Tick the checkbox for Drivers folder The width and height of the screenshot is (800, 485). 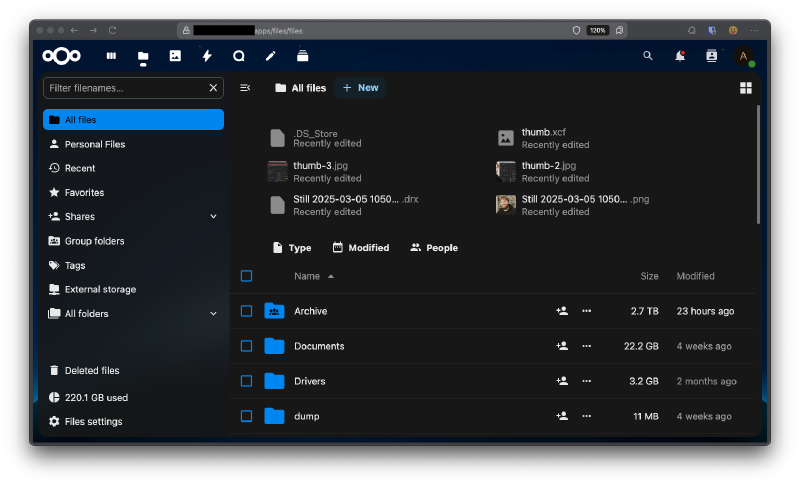point(247,381)
